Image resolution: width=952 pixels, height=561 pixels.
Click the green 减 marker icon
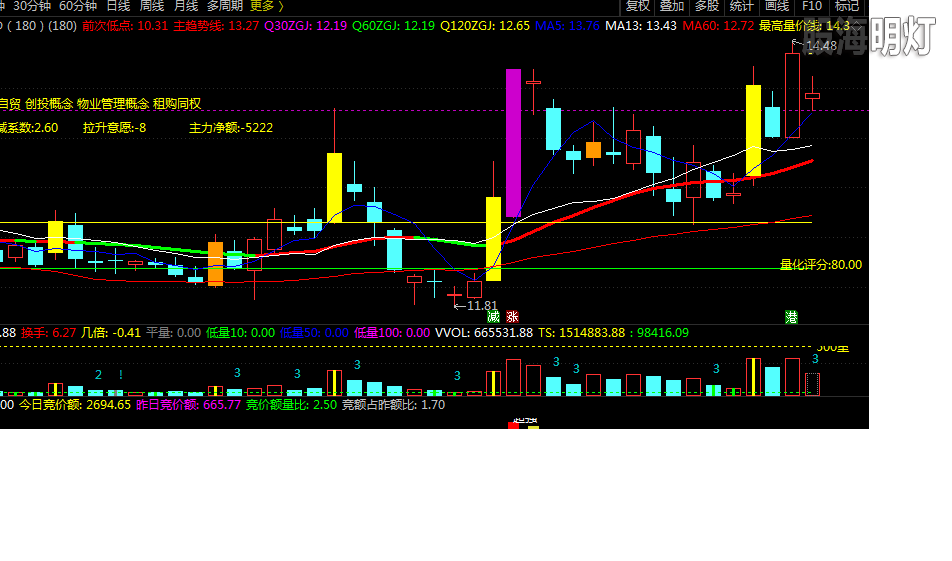(493, 316)
